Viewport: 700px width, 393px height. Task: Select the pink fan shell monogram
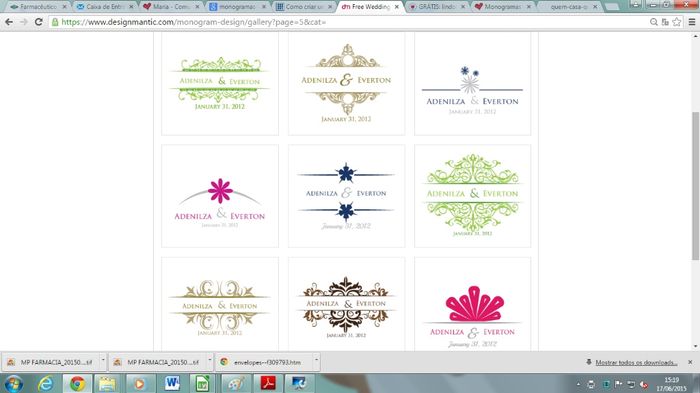tap(472, 304)
